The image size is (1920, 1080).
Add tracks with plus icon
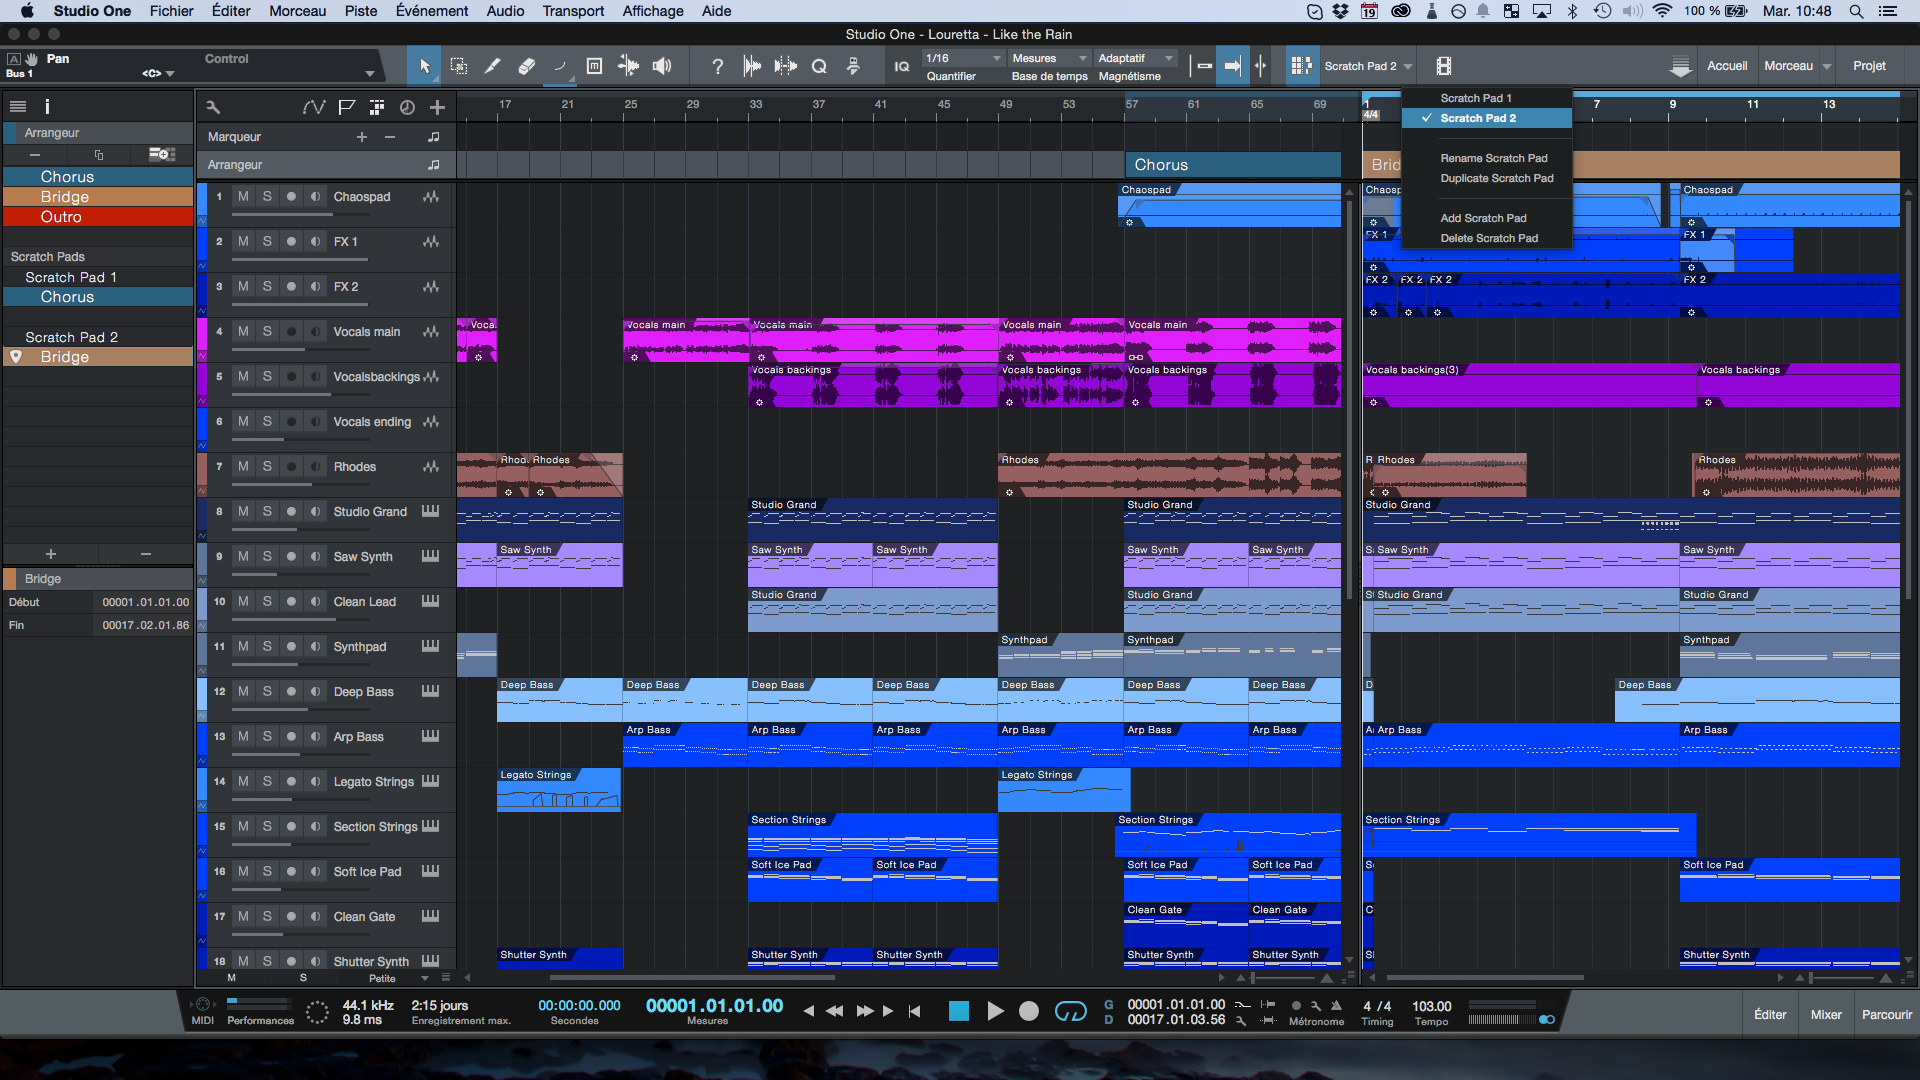coord(437,107)
